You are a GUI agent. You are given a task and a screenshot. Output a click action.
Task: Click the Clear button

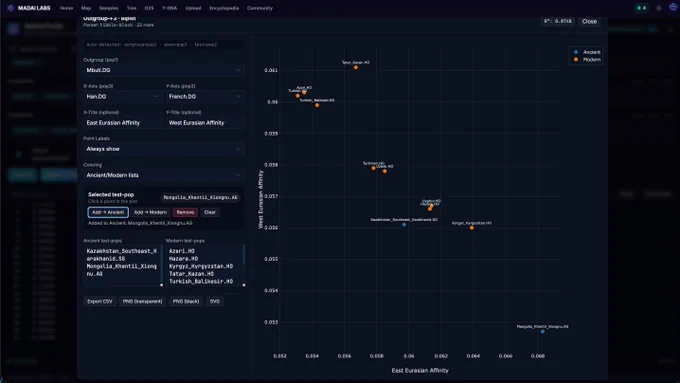click(210, 212)
